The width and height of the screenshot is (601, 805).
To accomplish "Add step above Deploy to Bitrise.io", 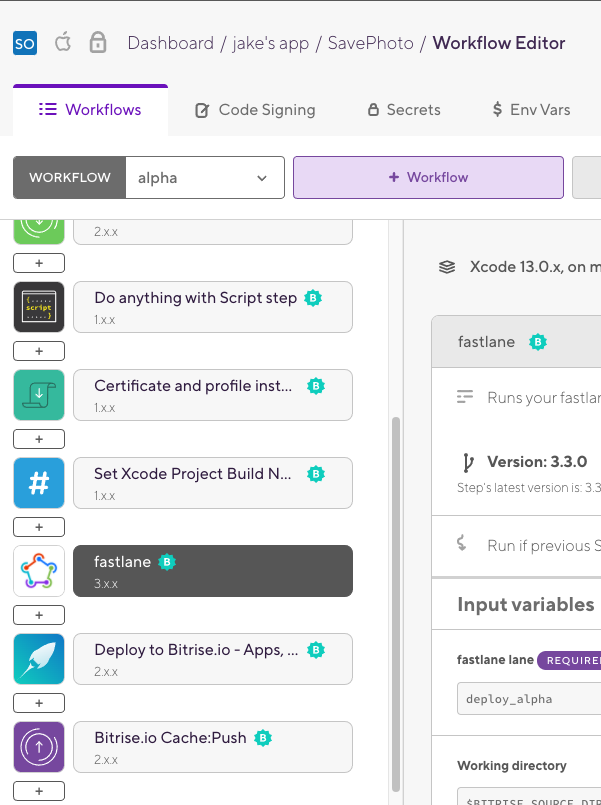I will point(39,615).
